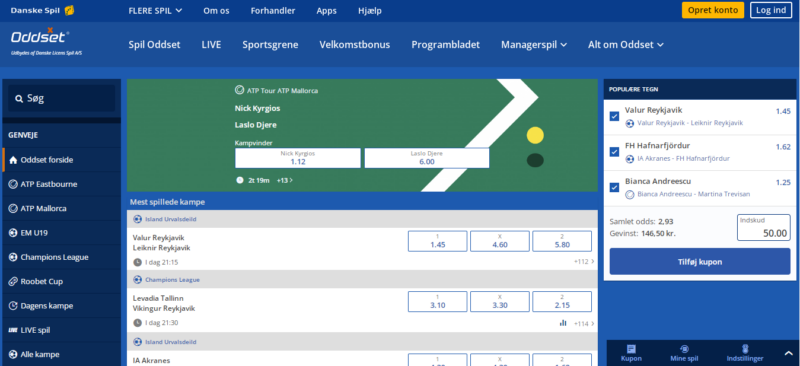Image resolution: width=800 pixels, height=366 pixels.
Task: Click the Log ind button
Action: tap(771, 10)
